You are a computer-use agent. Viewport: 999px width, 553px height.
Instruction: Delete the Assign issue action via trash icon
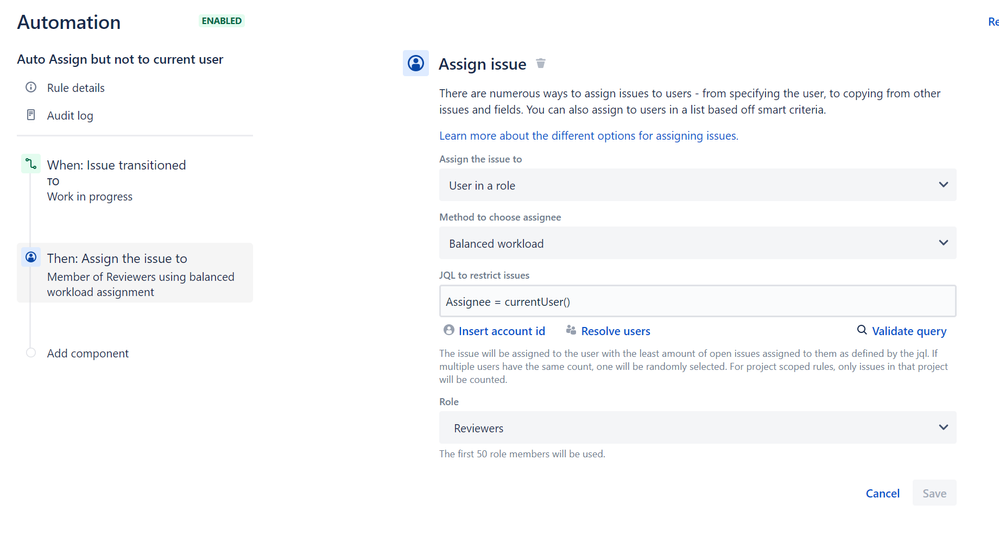pos(540,63)
